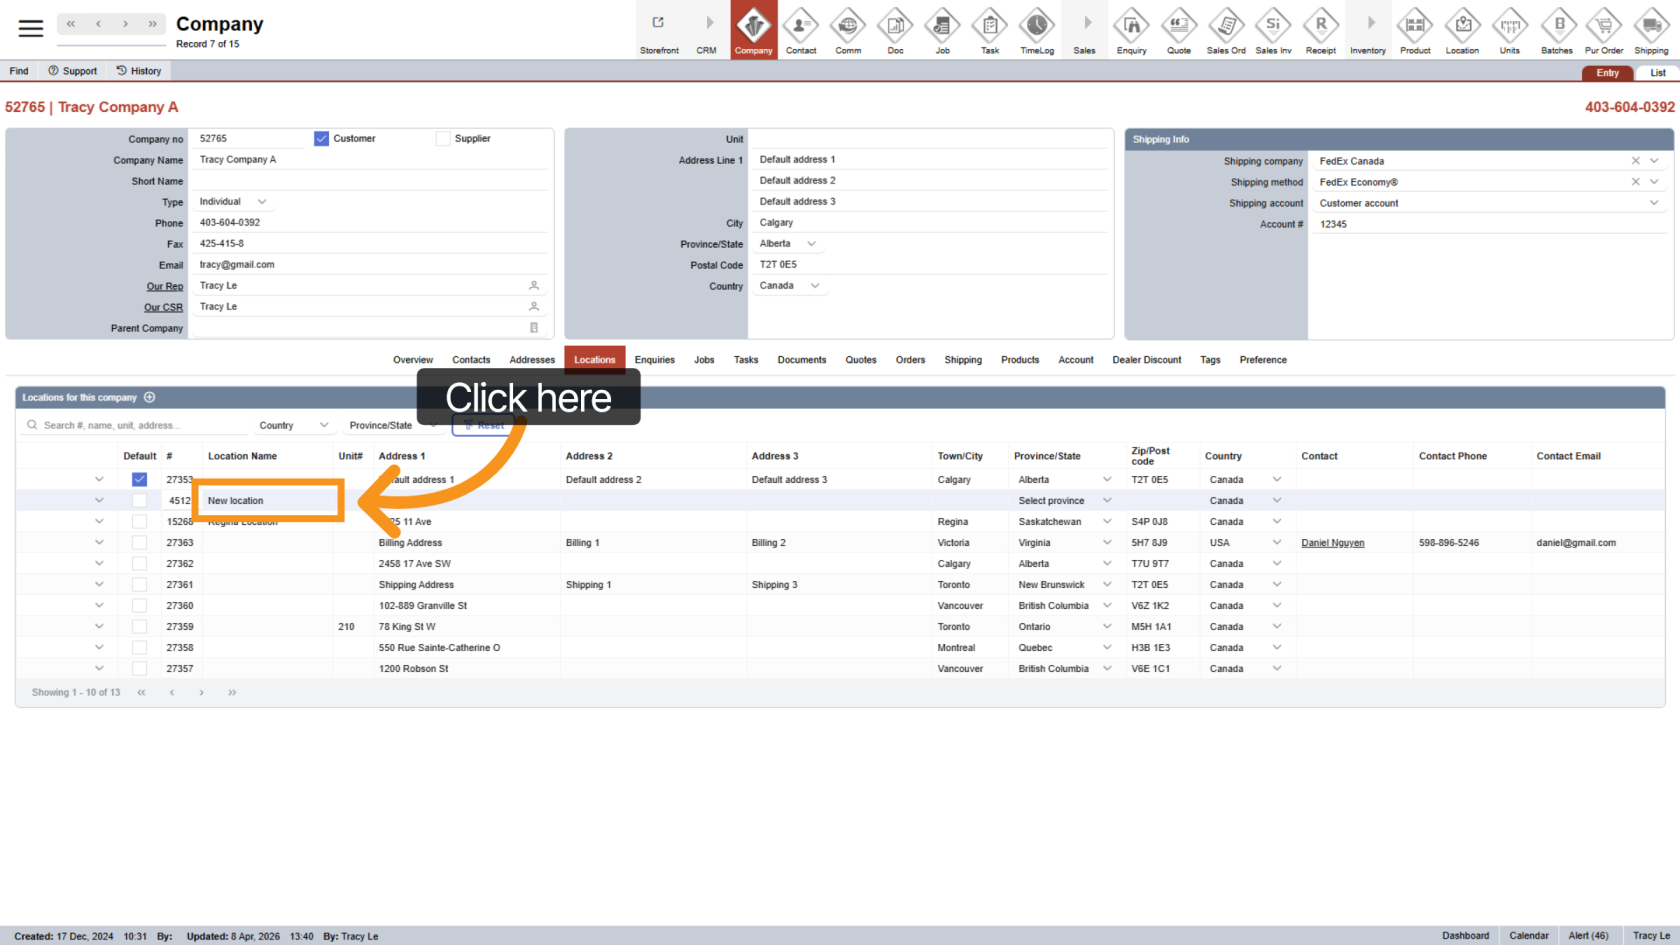1680x945 pixels.
Task: Go to the last record arrow
Action: coord(152,24)
